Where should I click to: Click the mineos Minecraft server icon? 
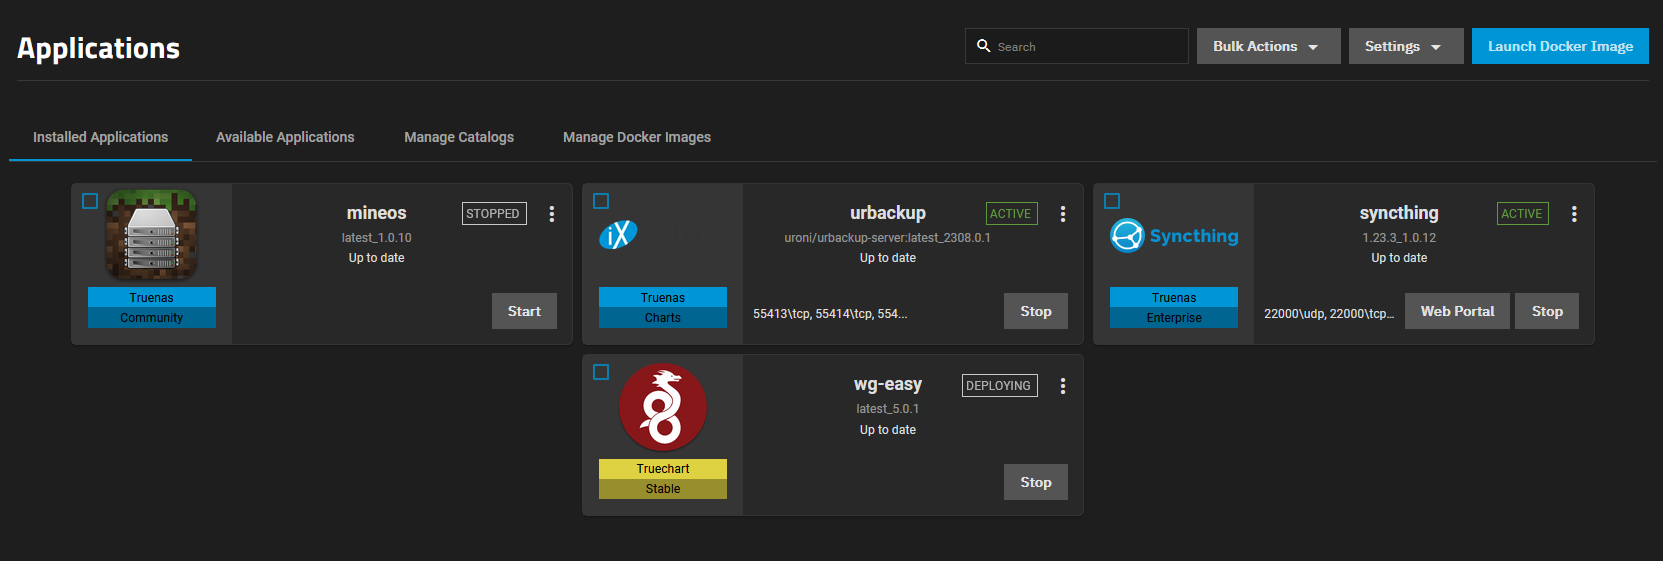(152, 235)
